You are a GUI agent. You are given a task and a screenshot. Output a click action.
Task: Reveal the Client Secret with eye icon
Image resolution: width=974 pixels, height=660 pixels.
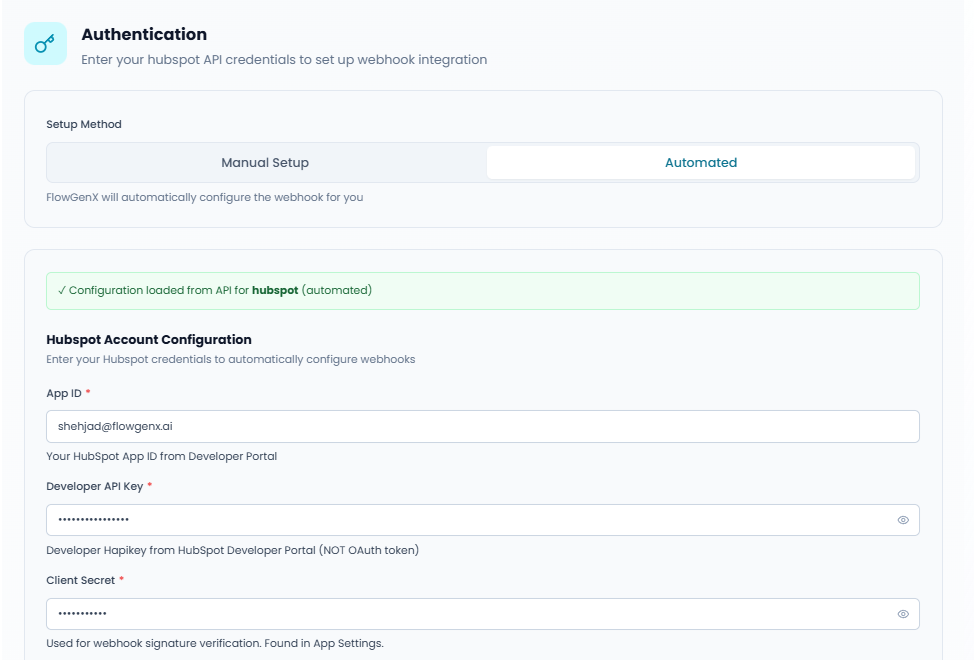click(x=902, y=614)
